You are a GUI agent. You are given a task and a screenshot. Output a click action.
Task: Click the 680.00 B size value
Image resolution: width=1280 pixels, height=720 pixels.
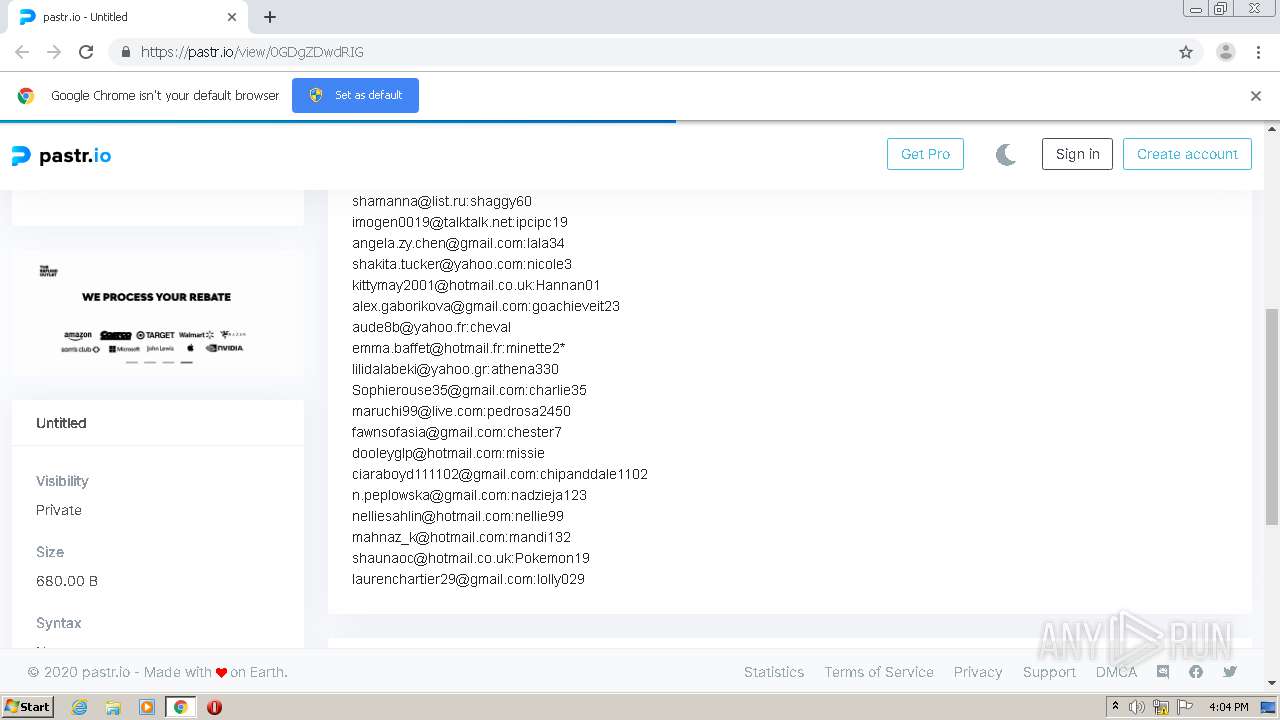coord(67,581)
